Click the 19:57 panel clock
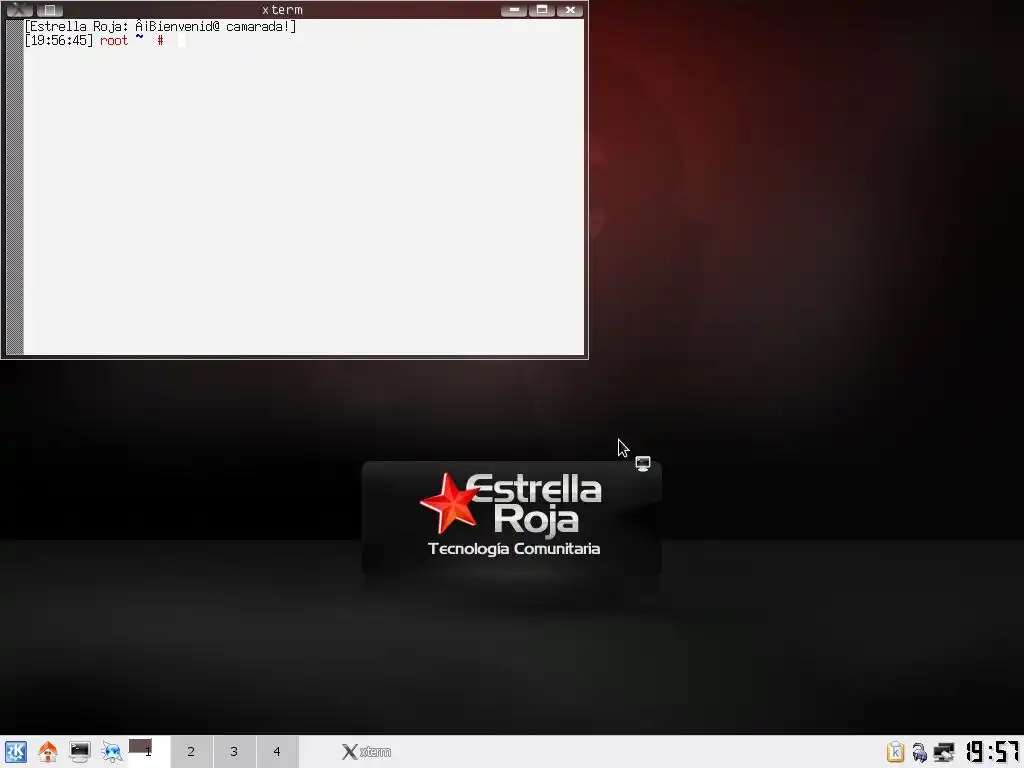 (992, 752)
